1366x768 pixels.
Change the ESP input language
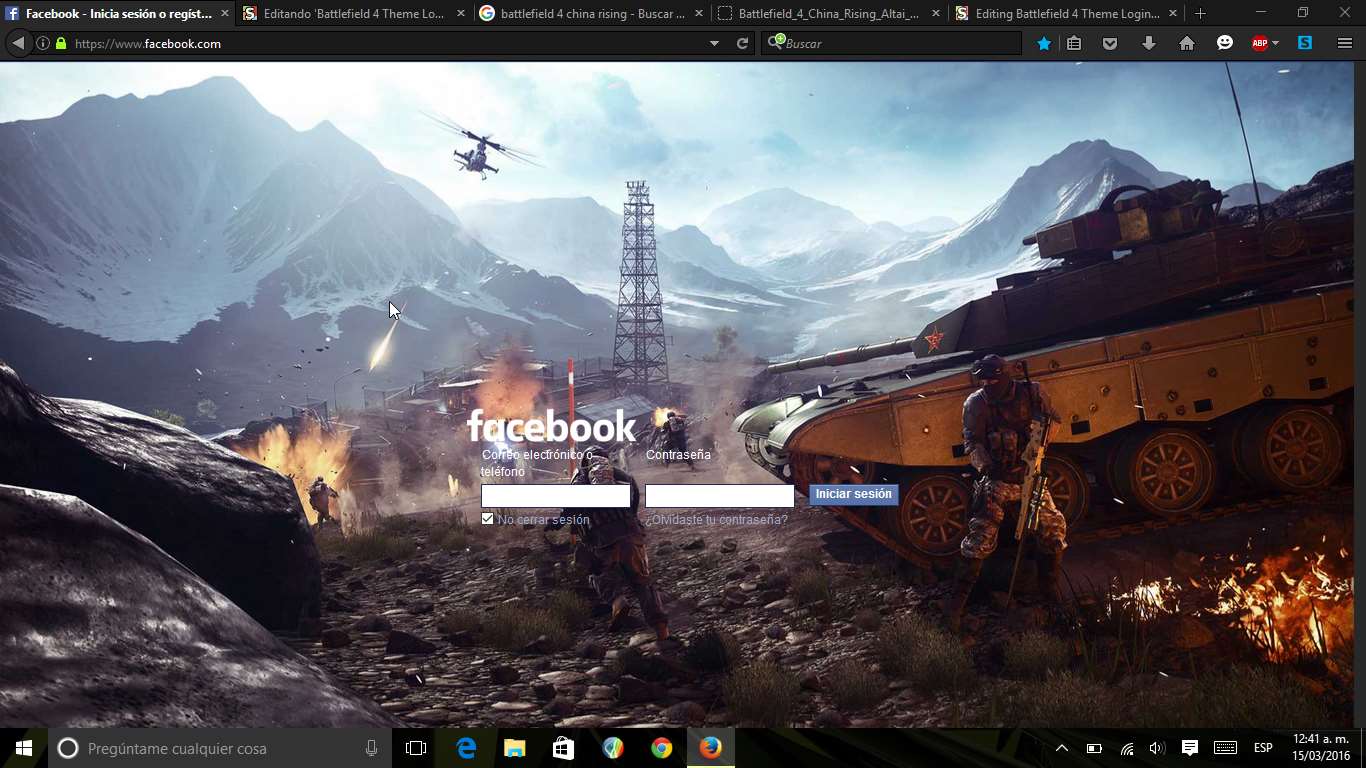pyautogui.click(x=1263, y=748)
